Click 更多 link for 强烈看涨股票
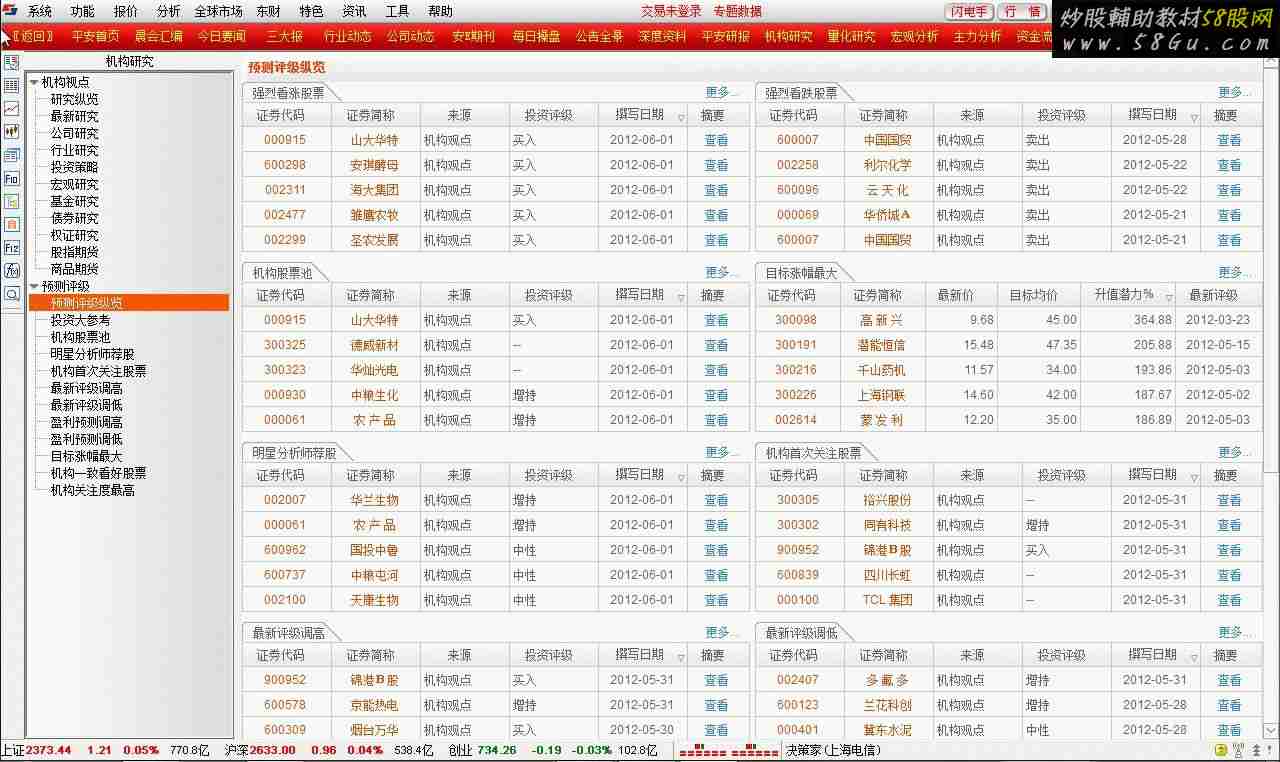 722,92
